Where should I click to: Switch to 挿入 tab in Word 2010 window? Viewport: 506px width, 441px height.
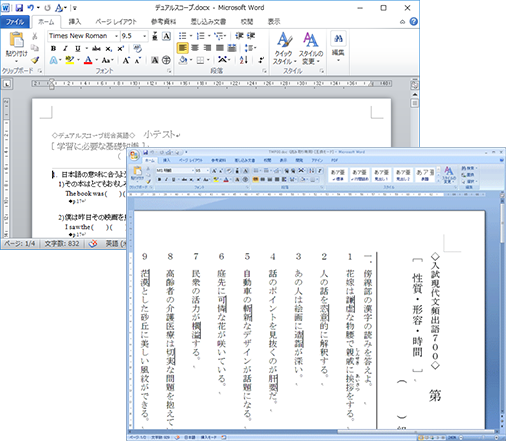pos(75,22)
